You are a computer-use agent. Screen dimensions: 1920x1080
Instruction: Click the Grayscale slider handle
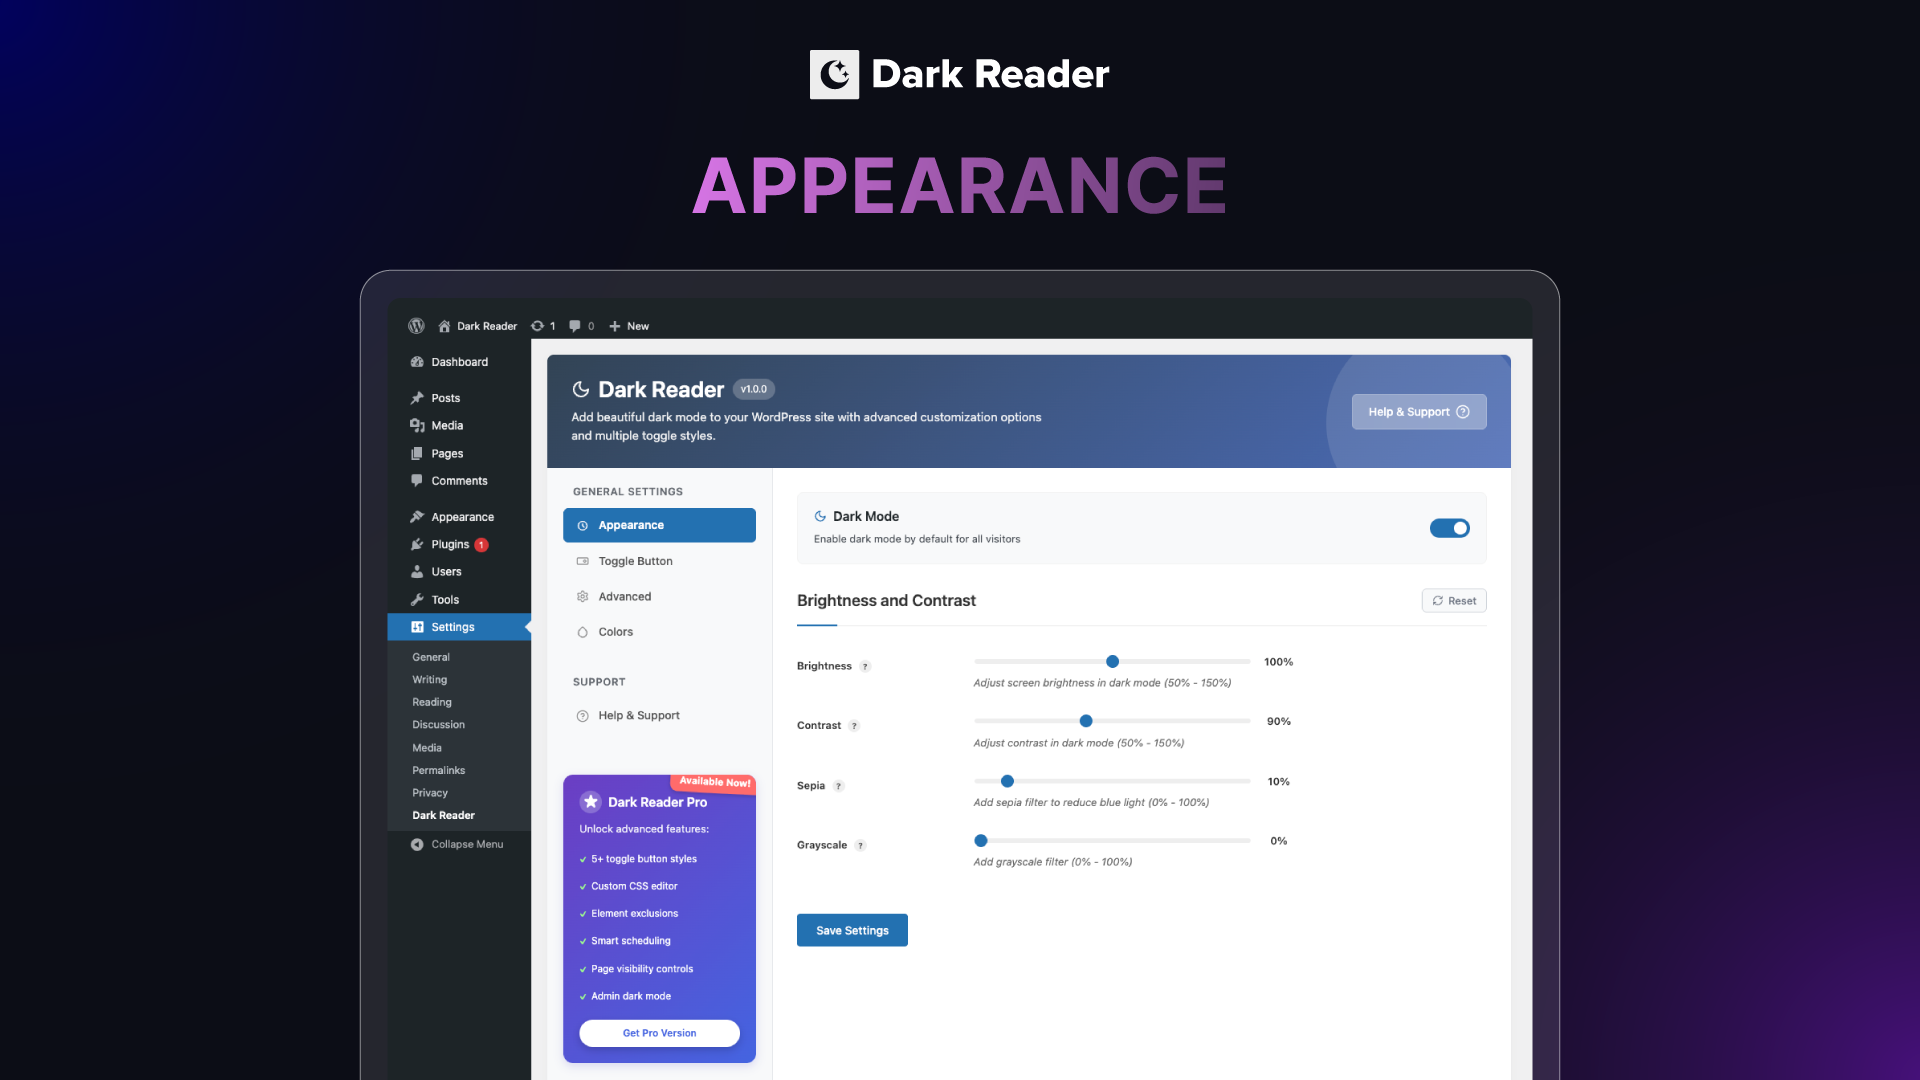point(981,841)
